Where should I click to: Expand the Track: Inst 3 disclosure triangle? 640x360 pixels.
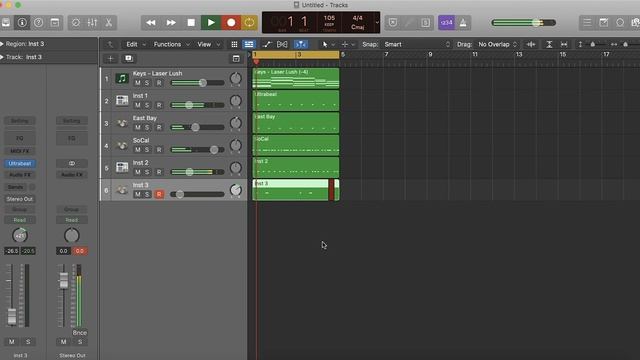pyautogui.click(x=2, y=57)
